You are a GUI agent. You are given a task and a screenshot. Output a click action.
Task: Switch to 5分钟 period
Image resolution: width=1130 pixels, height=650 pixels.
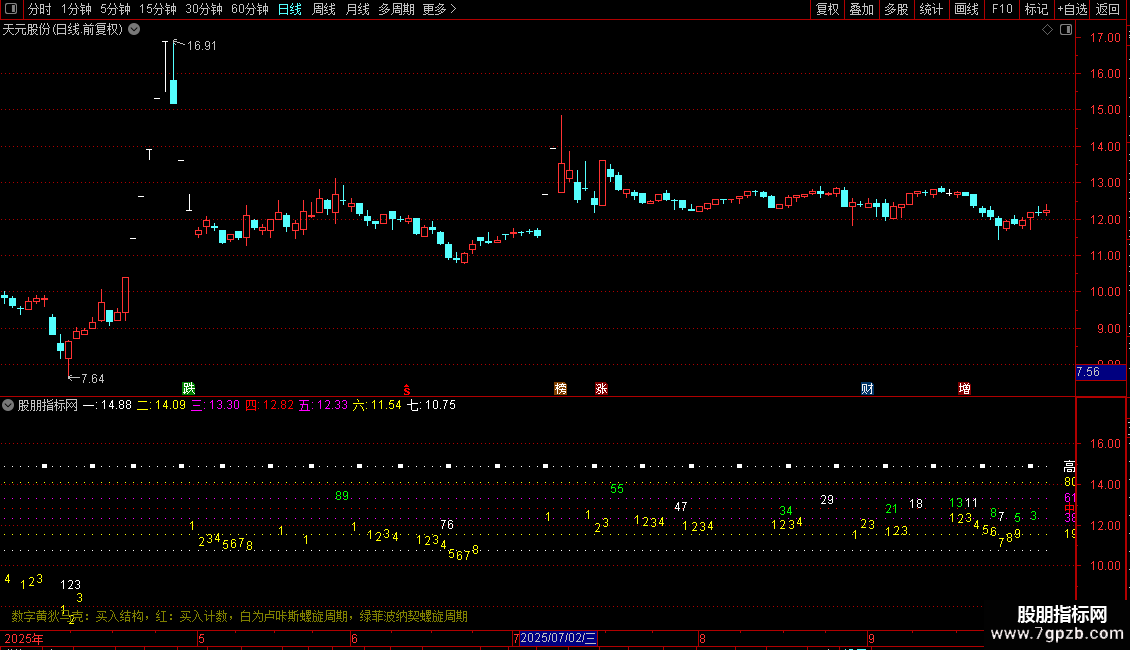(x=115, y=9)
